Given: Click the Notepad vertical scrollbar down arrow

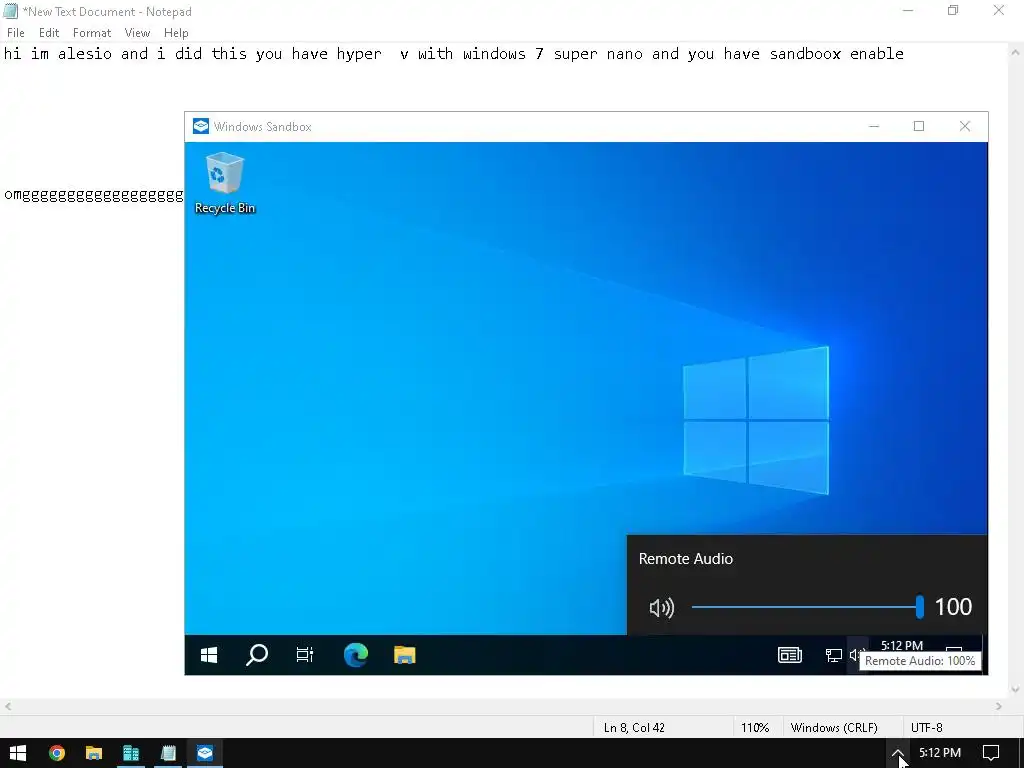Looking at the screenshot, I should tap(1016, 690).
